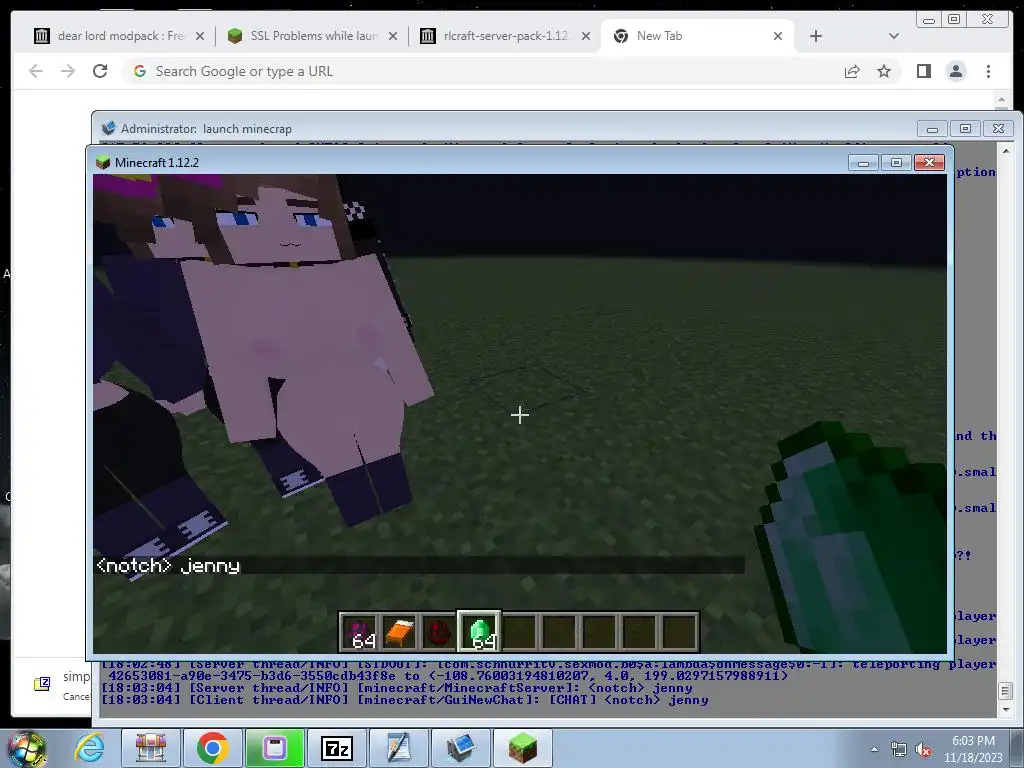Go forward in Chrome
The height and width of the screenshot is (768, 1024).
tap(68, 71)
